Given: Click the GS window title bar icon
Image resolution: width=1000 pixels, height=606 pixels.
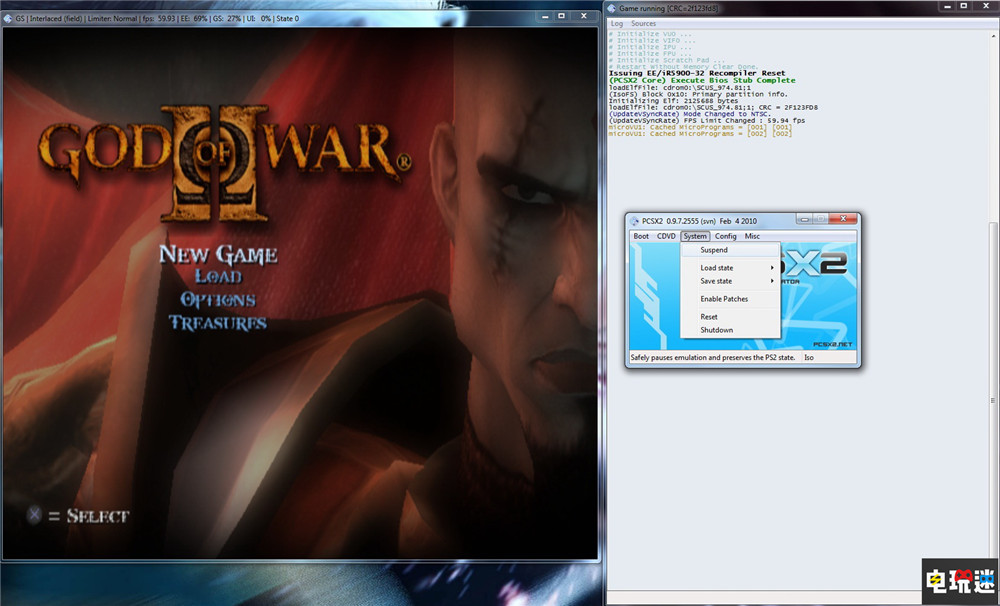Looking at the screenshot, I should tap(8, 18).
